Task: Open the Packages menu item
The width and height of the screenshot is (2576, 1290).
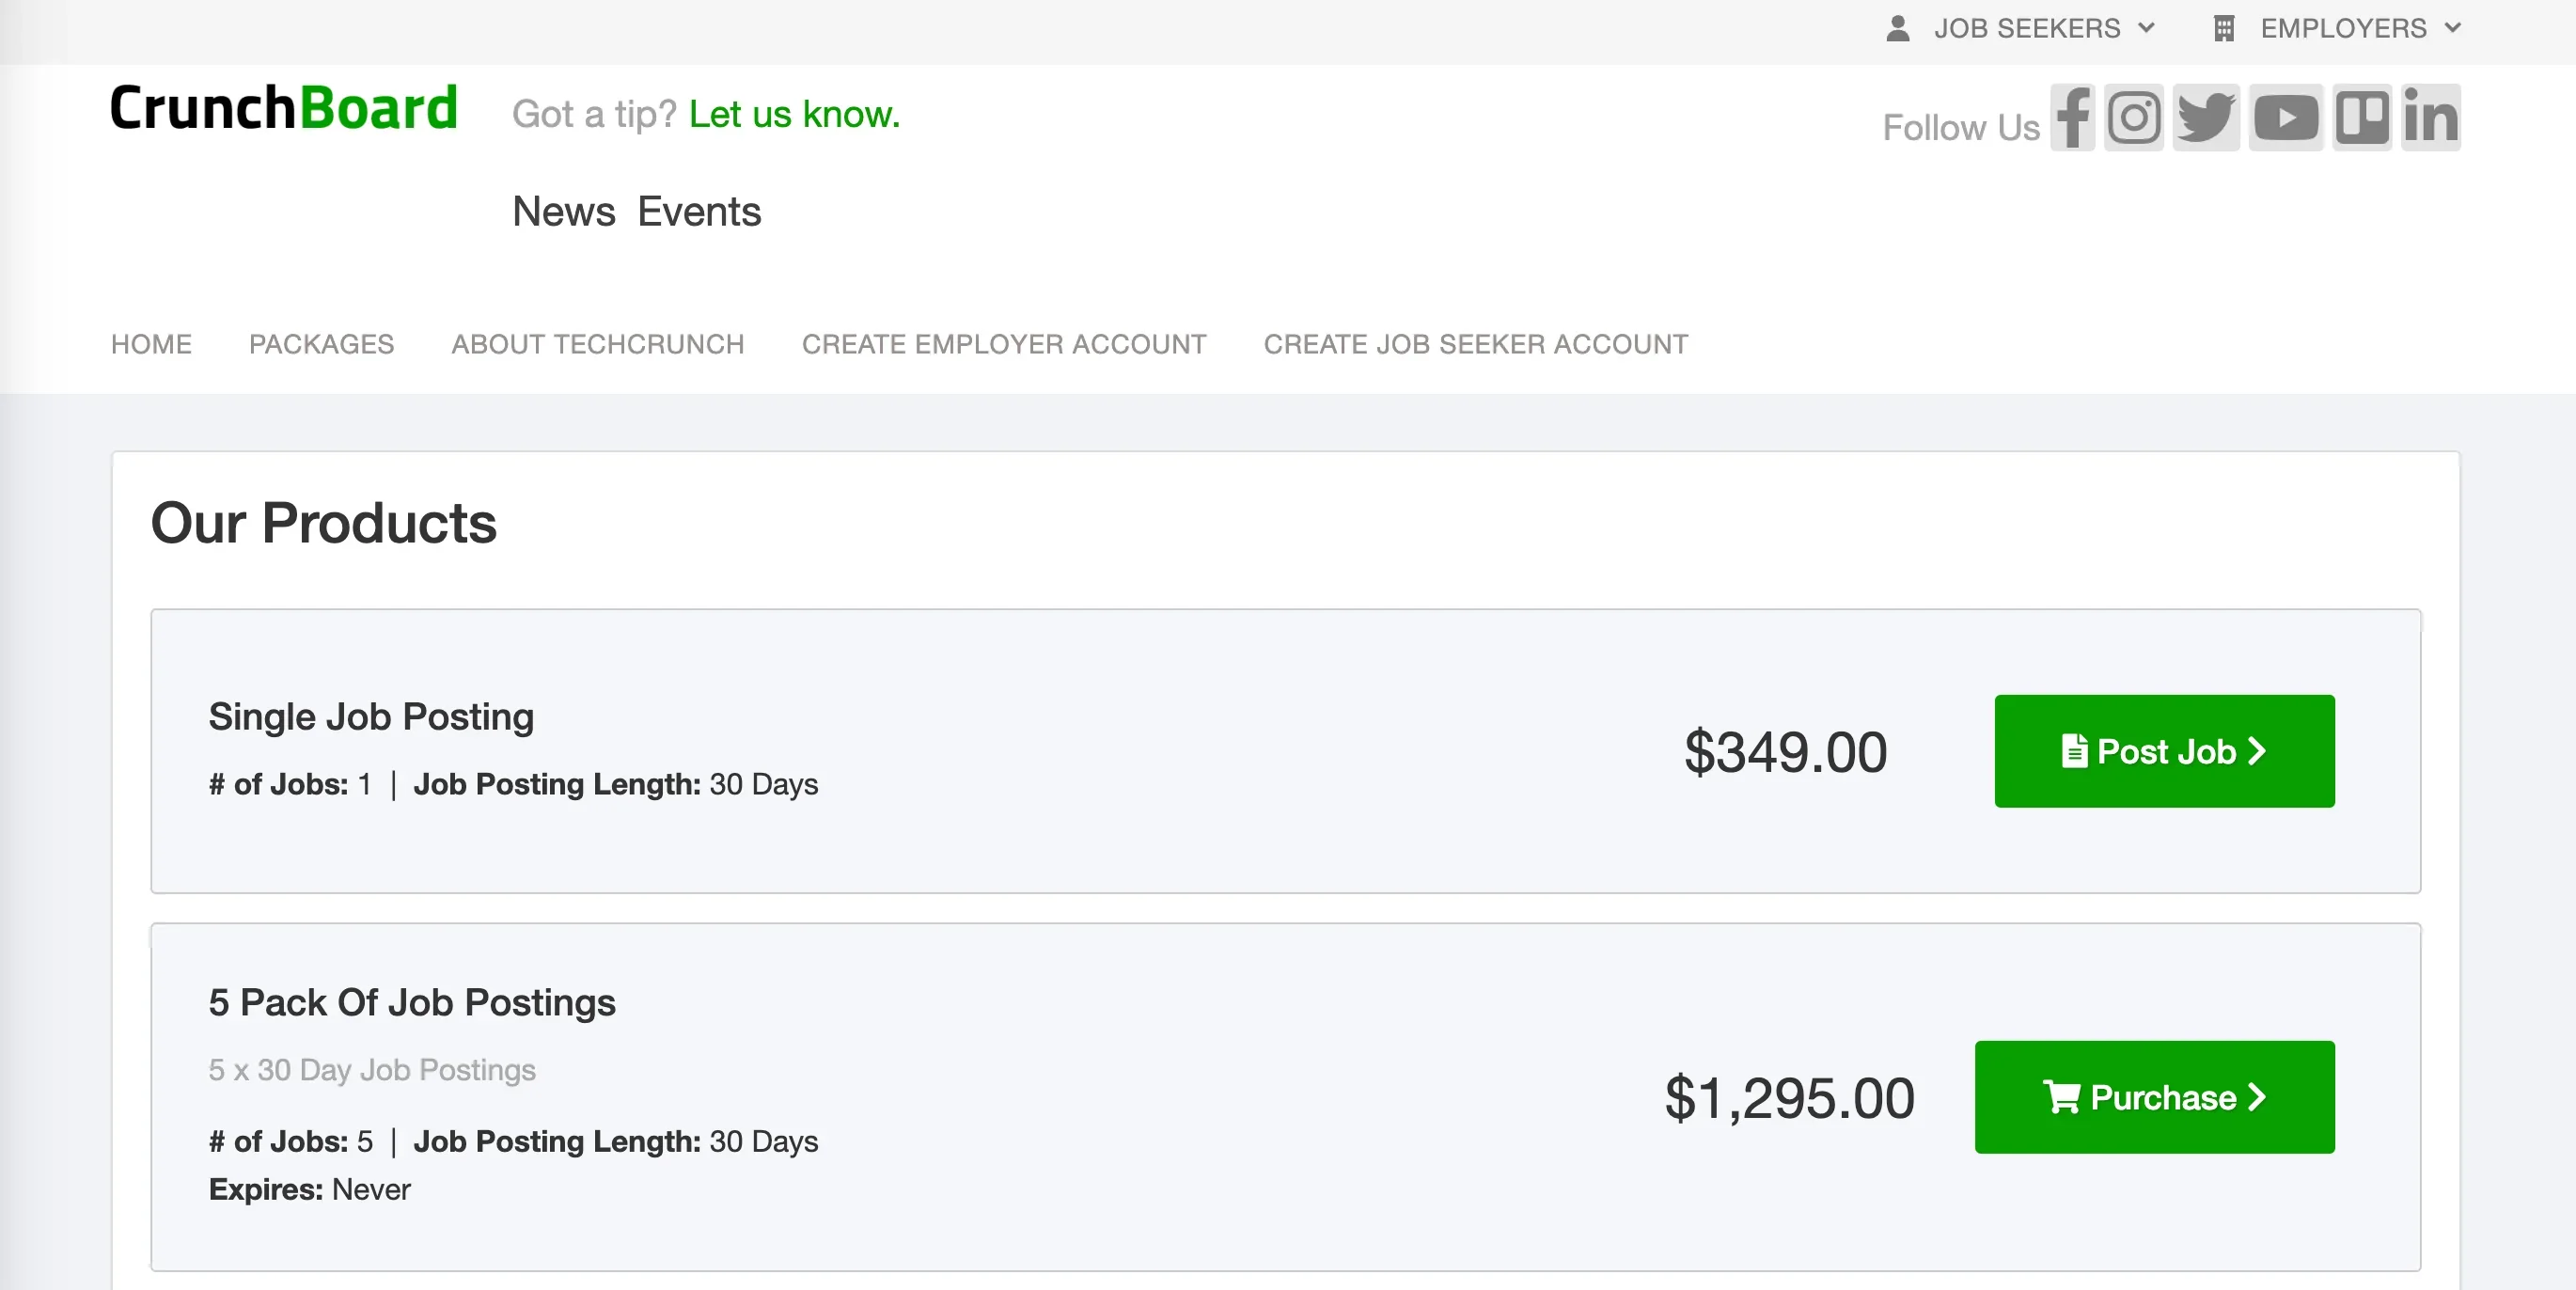Action: point(321,344)
